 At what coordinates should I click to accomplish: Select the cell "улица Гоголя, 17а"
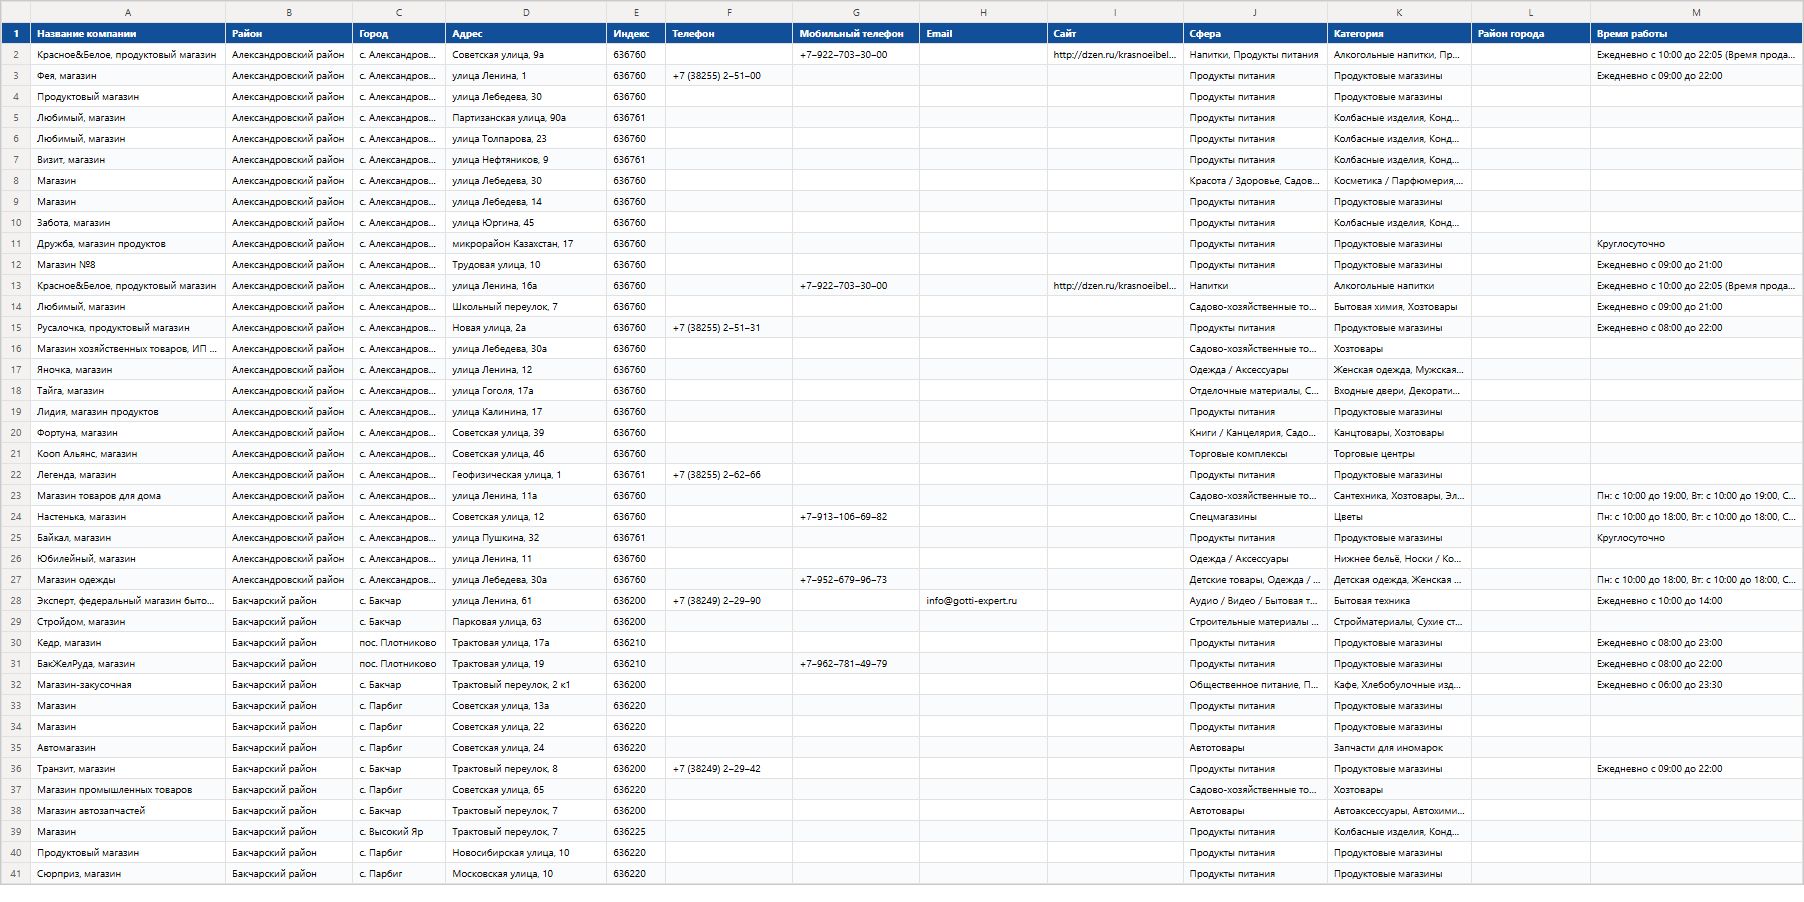[526, 391]
